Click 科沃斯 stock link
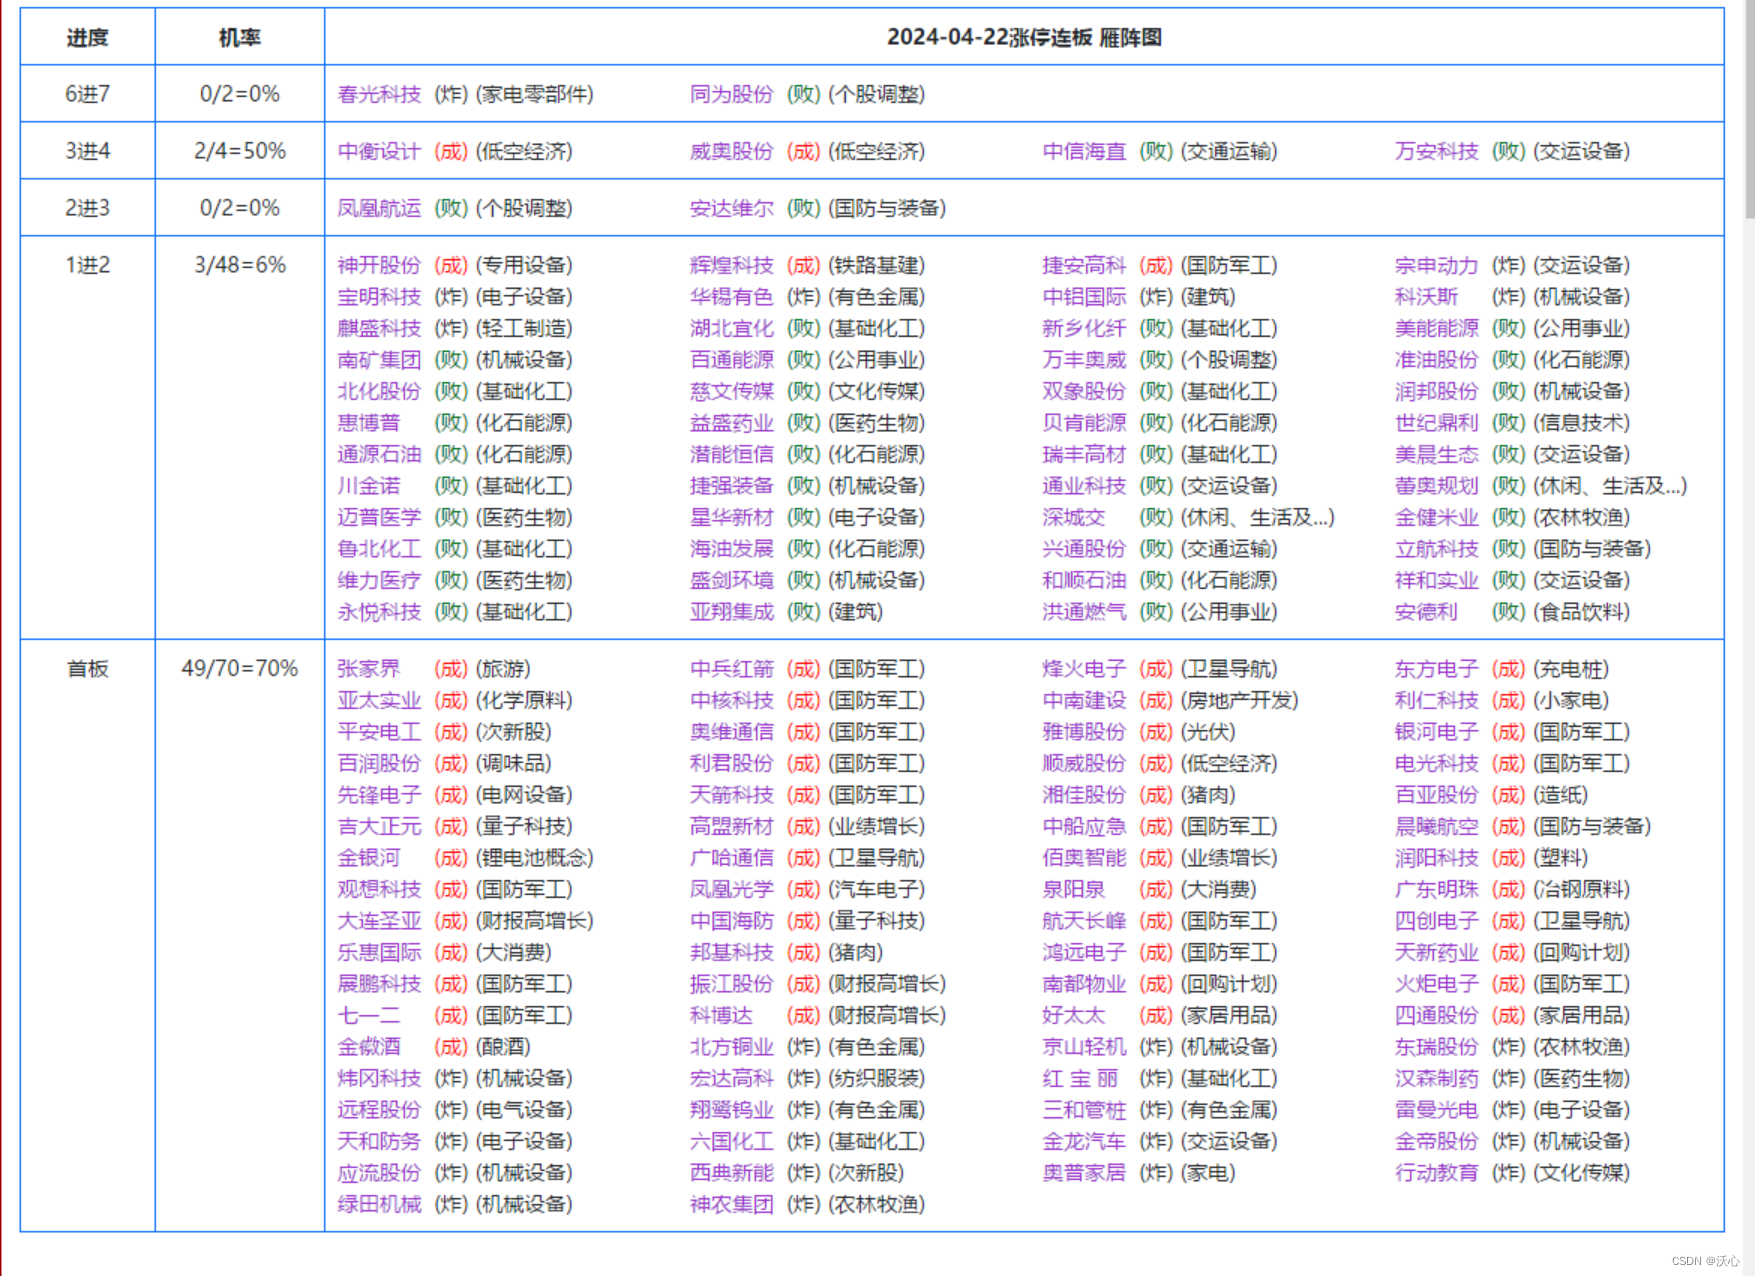 click(x=1426, y=297)
